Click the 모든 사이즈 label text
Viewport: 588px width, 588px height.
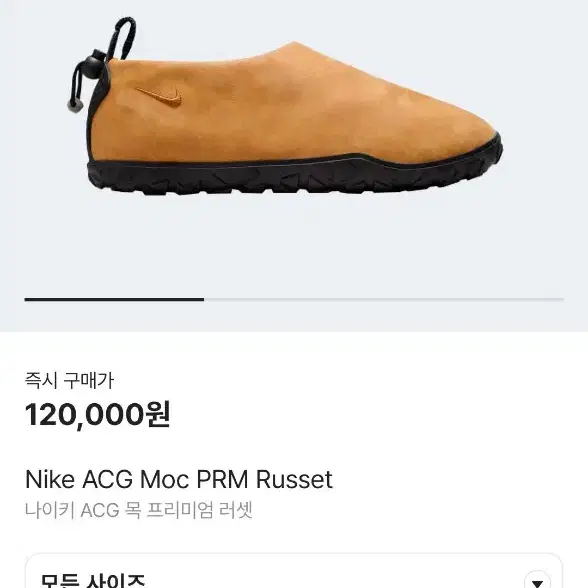coord(93,580)
